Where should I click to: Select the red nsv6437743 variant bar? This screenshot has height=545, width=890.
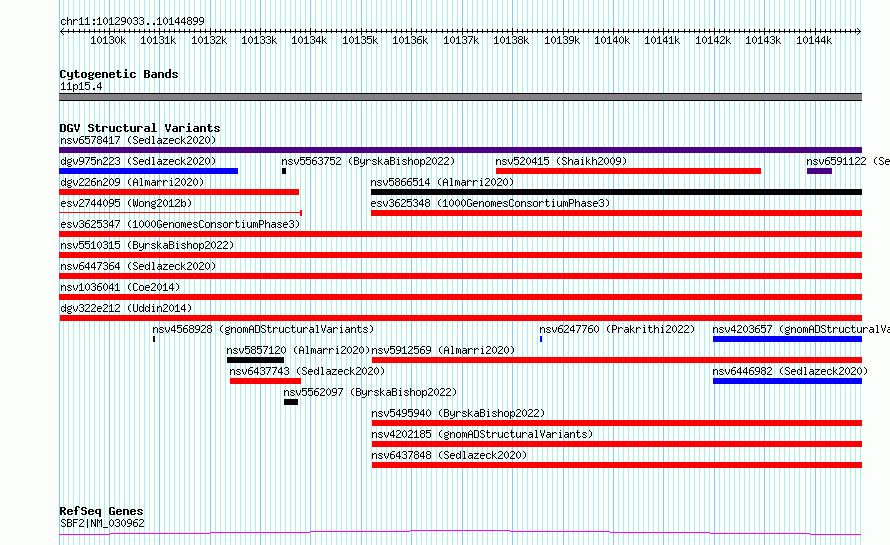click(x=265, y=381)
